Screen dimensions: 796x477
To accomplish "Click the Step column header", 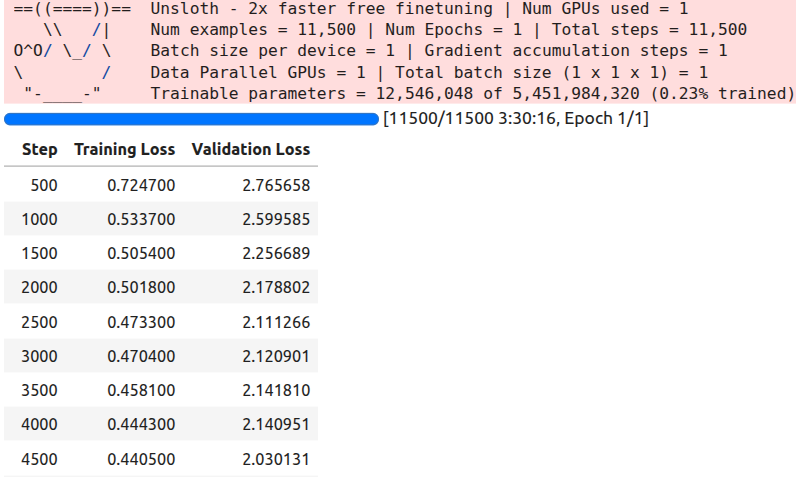I will (x=39, y=150).
